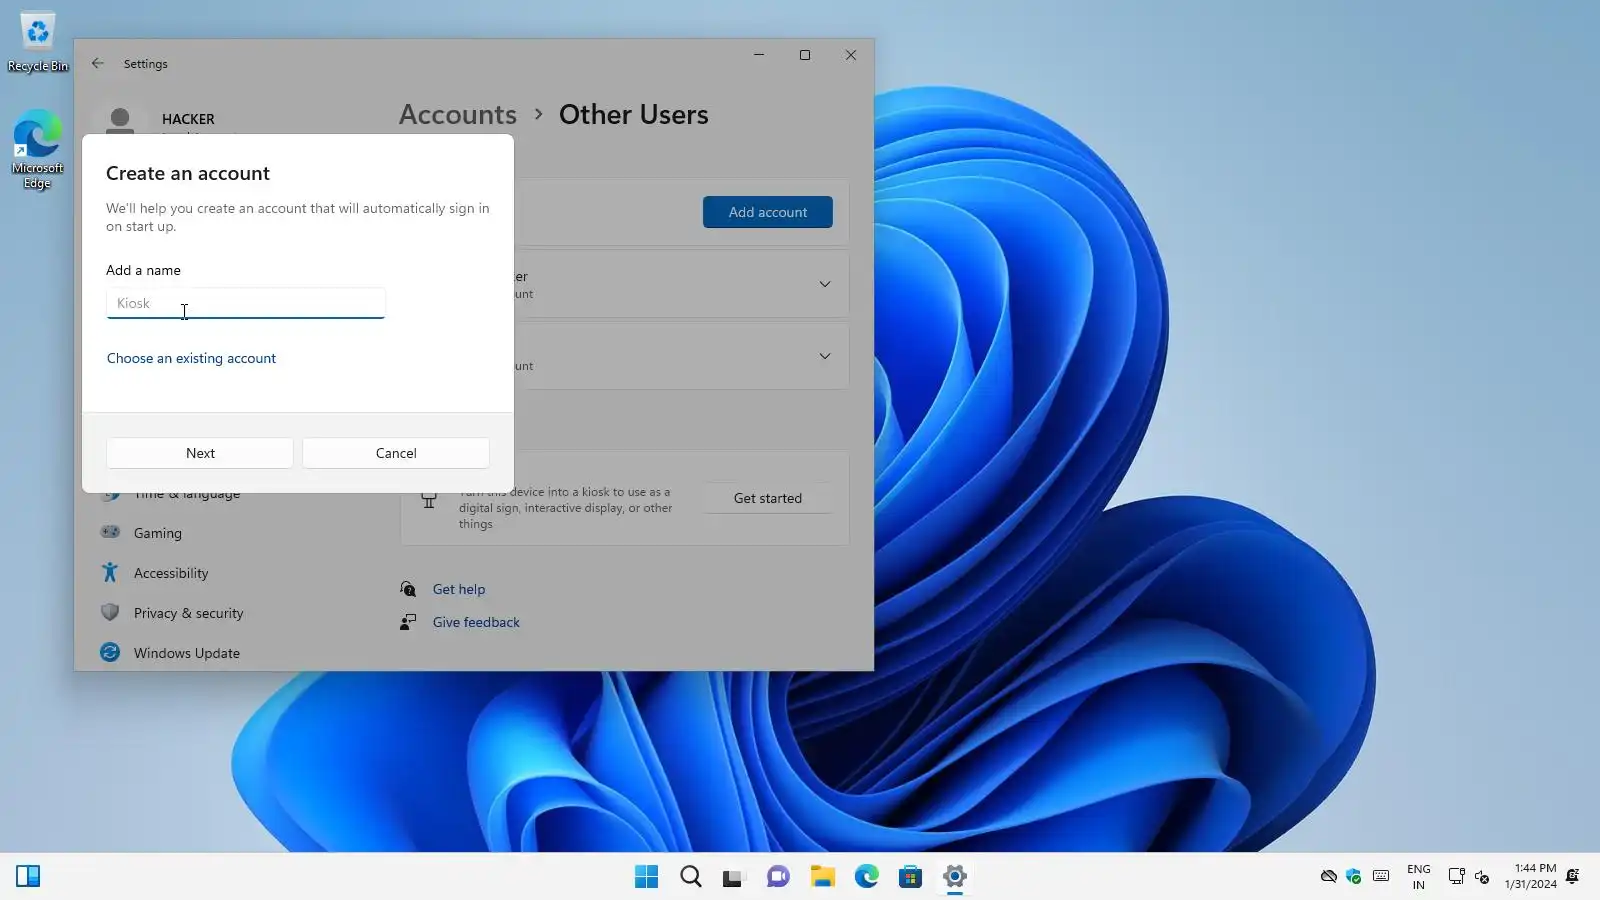Open the Windows Start menu
This screenshot has height=900, width=1600.
[x=647, y=877]
